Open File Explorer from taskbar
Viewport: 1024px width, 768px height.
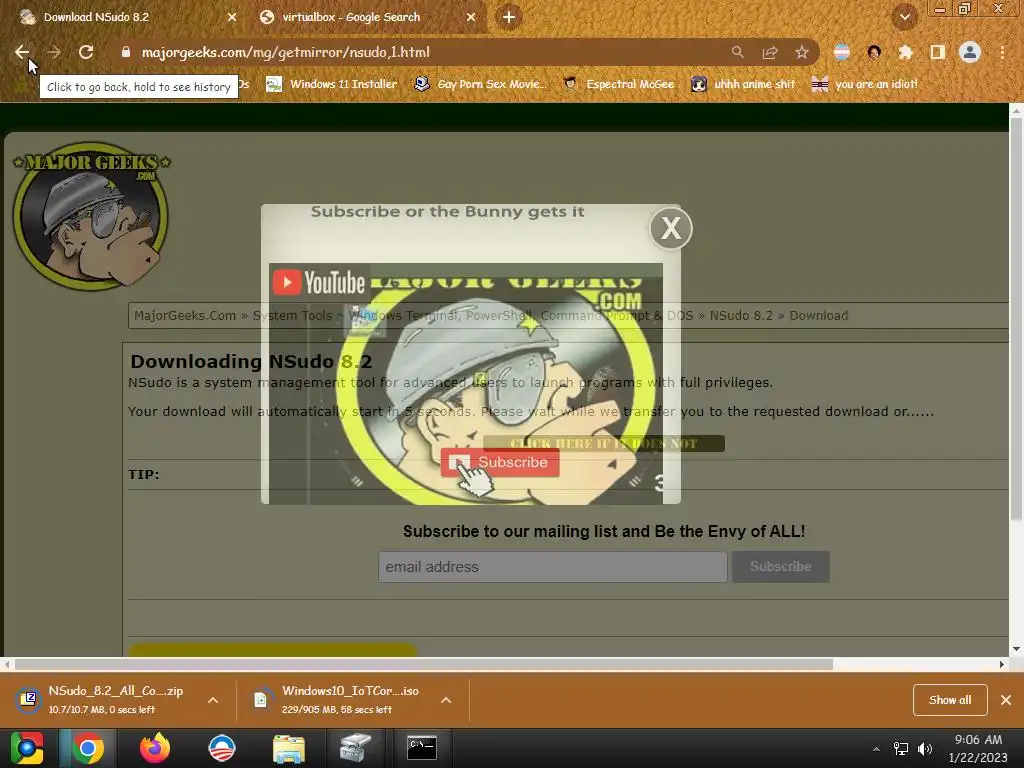coord(289,748)
